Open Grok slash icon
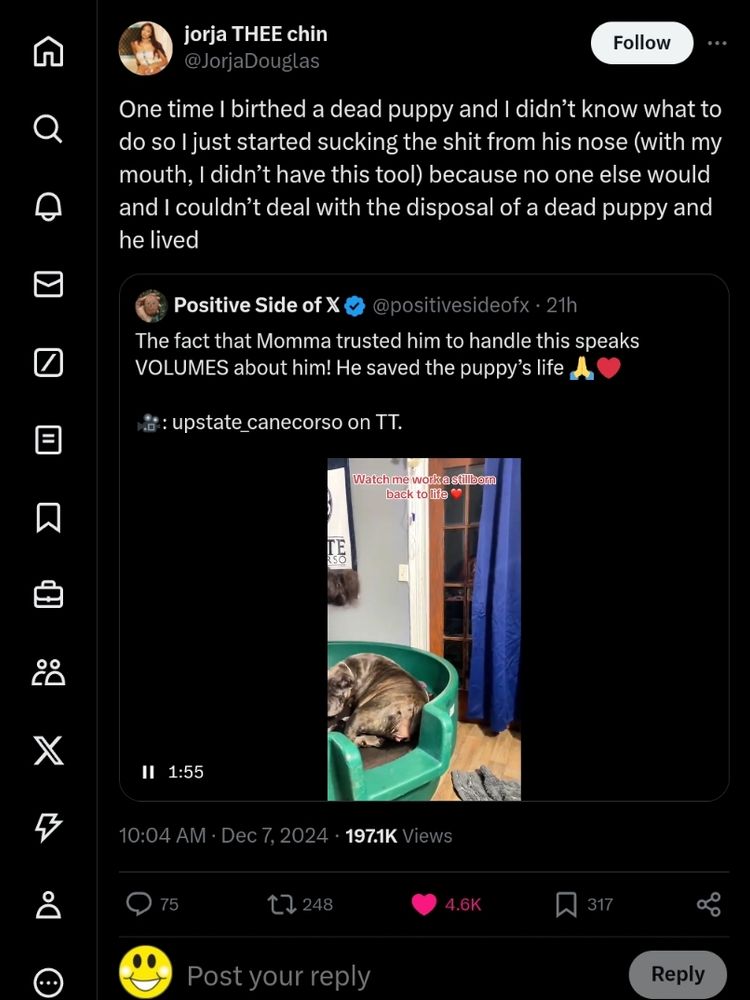Viewport: 750px width, 1000px height. 48,362
